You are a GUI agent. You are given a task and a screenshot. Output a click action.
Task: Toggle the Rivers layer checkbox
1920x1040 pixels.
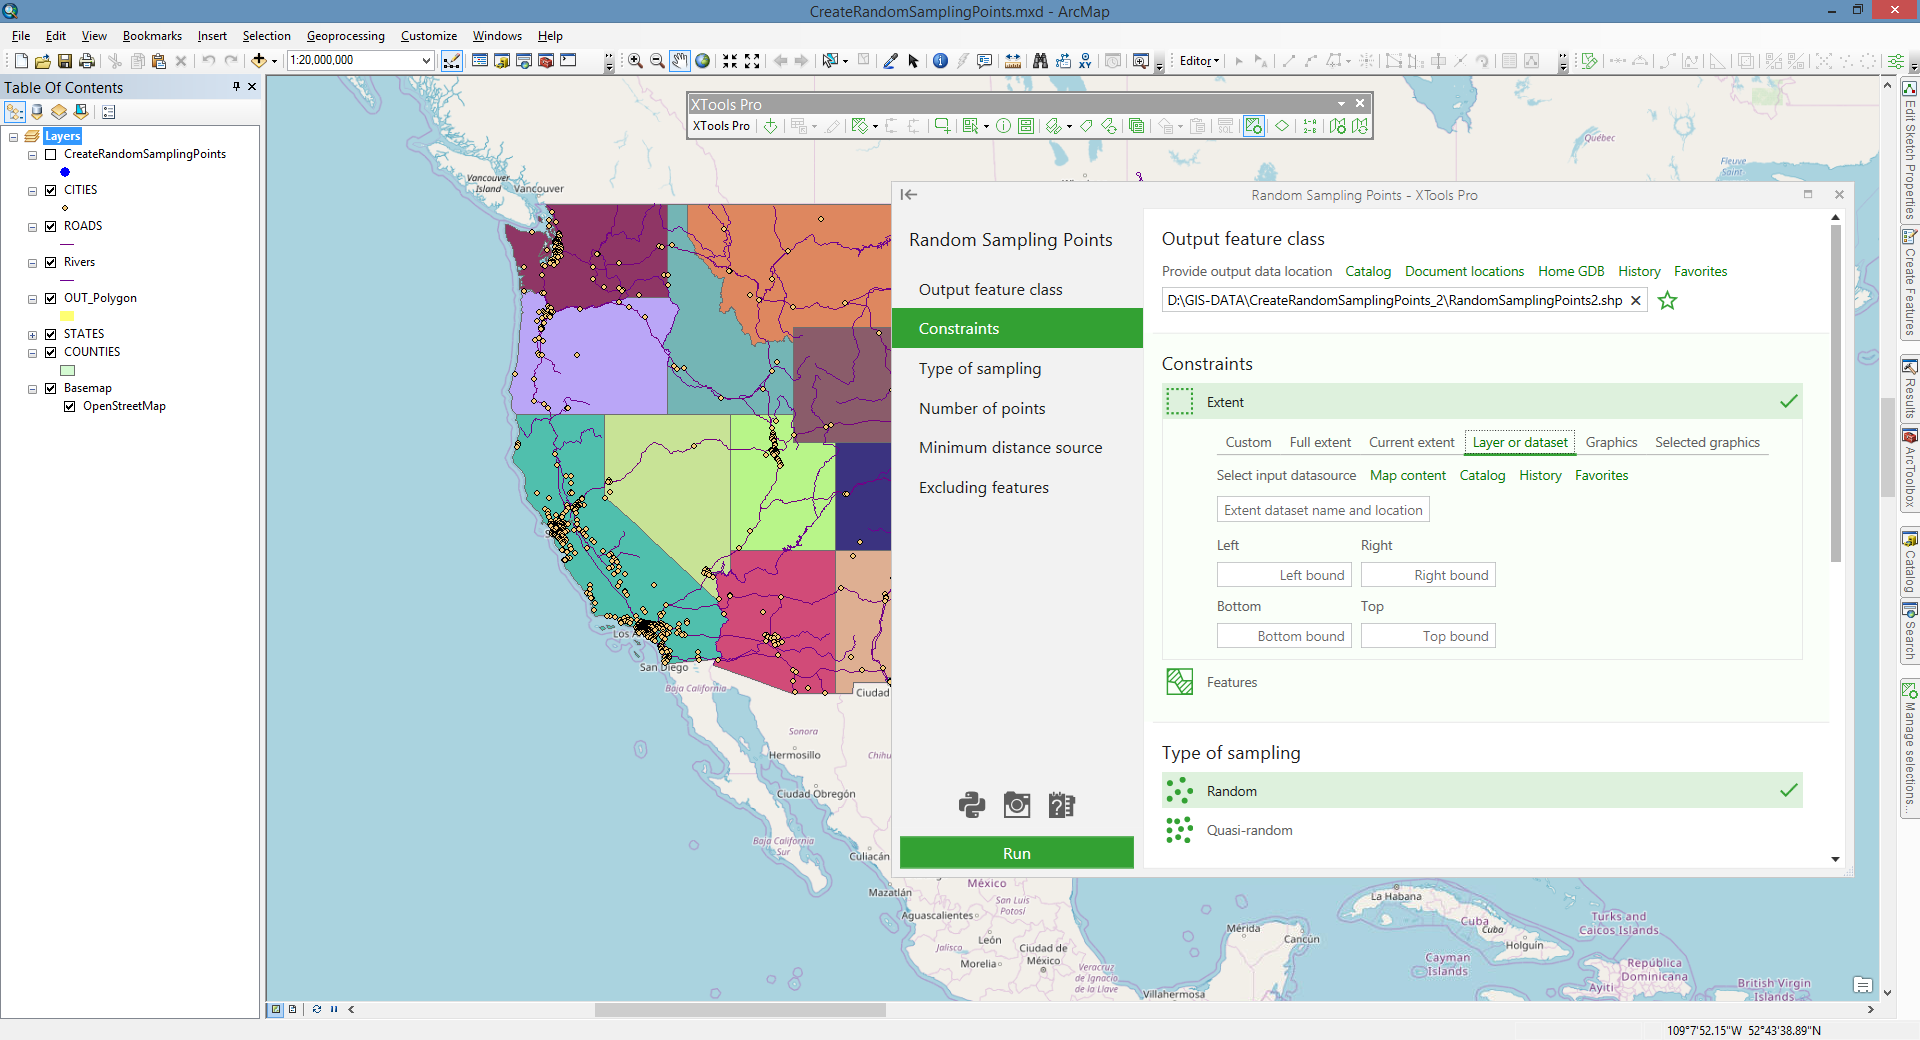coord(50,263)
